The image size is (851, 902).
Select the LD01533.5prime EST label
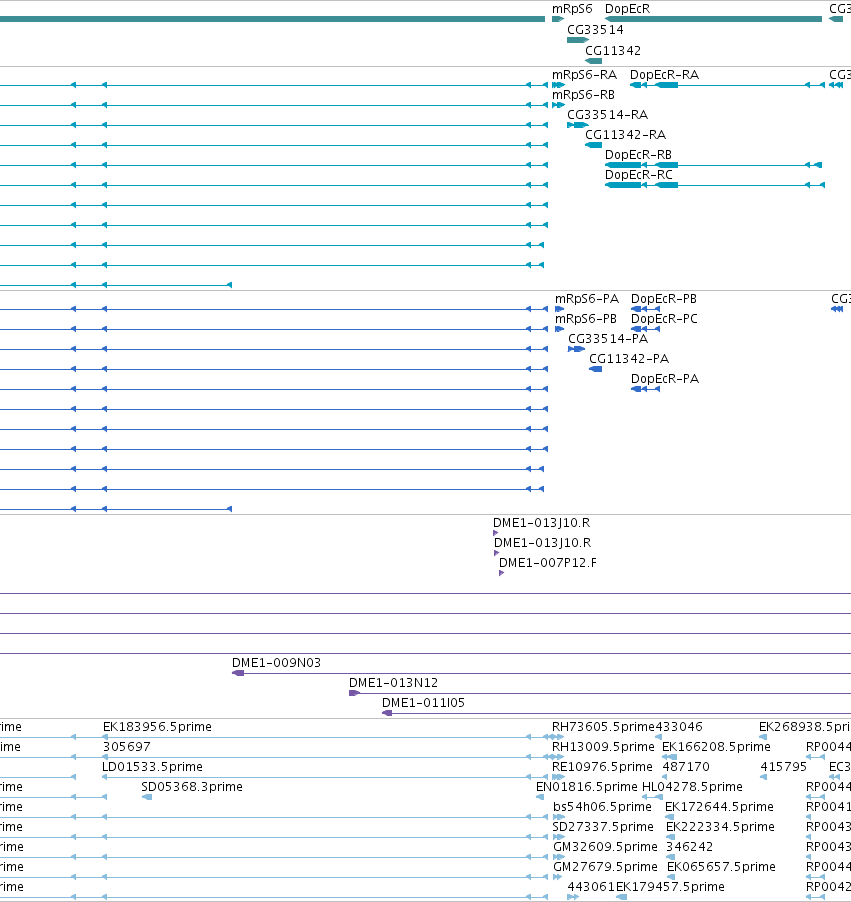click(x=152, y=767)
